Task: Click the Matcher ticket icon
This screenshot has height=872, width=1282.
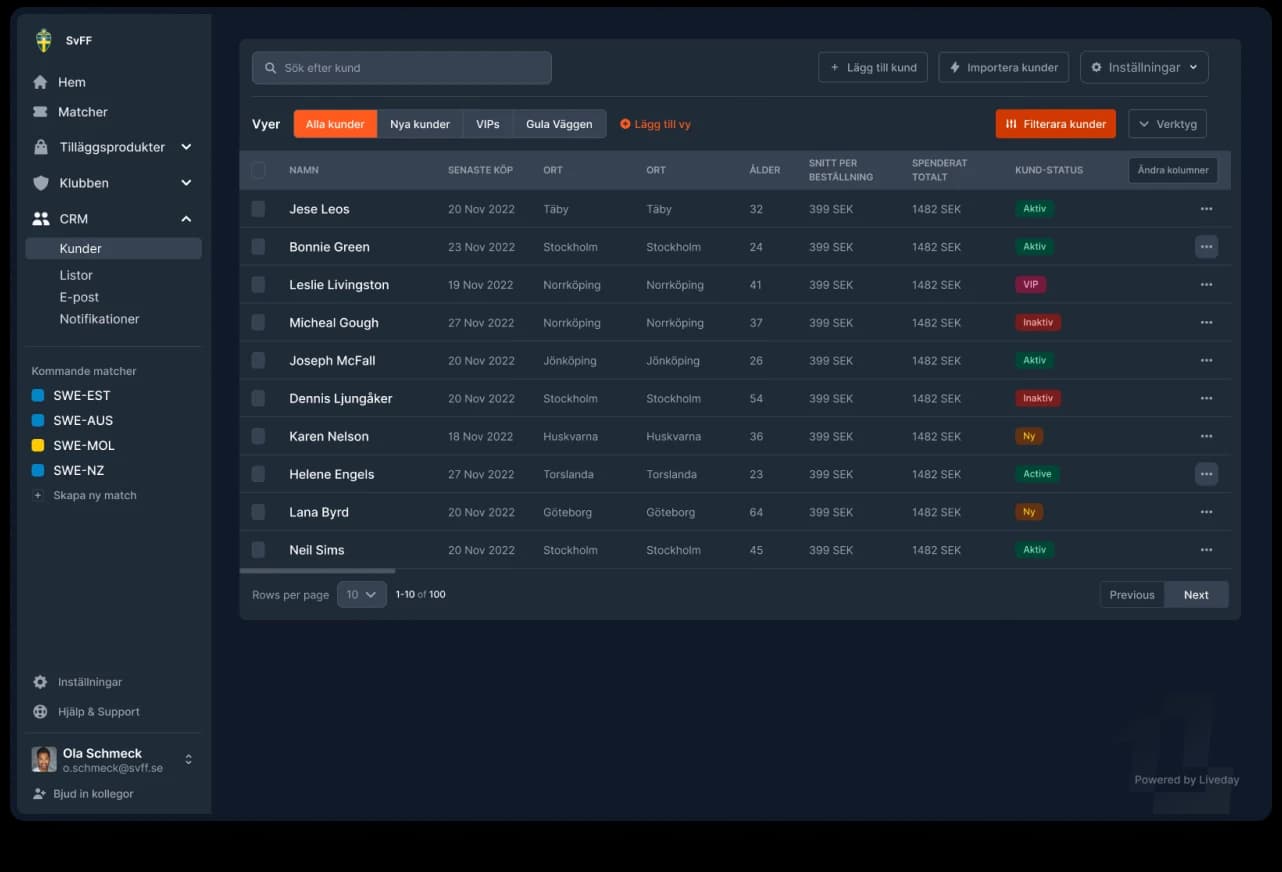Action: [40, 112]
